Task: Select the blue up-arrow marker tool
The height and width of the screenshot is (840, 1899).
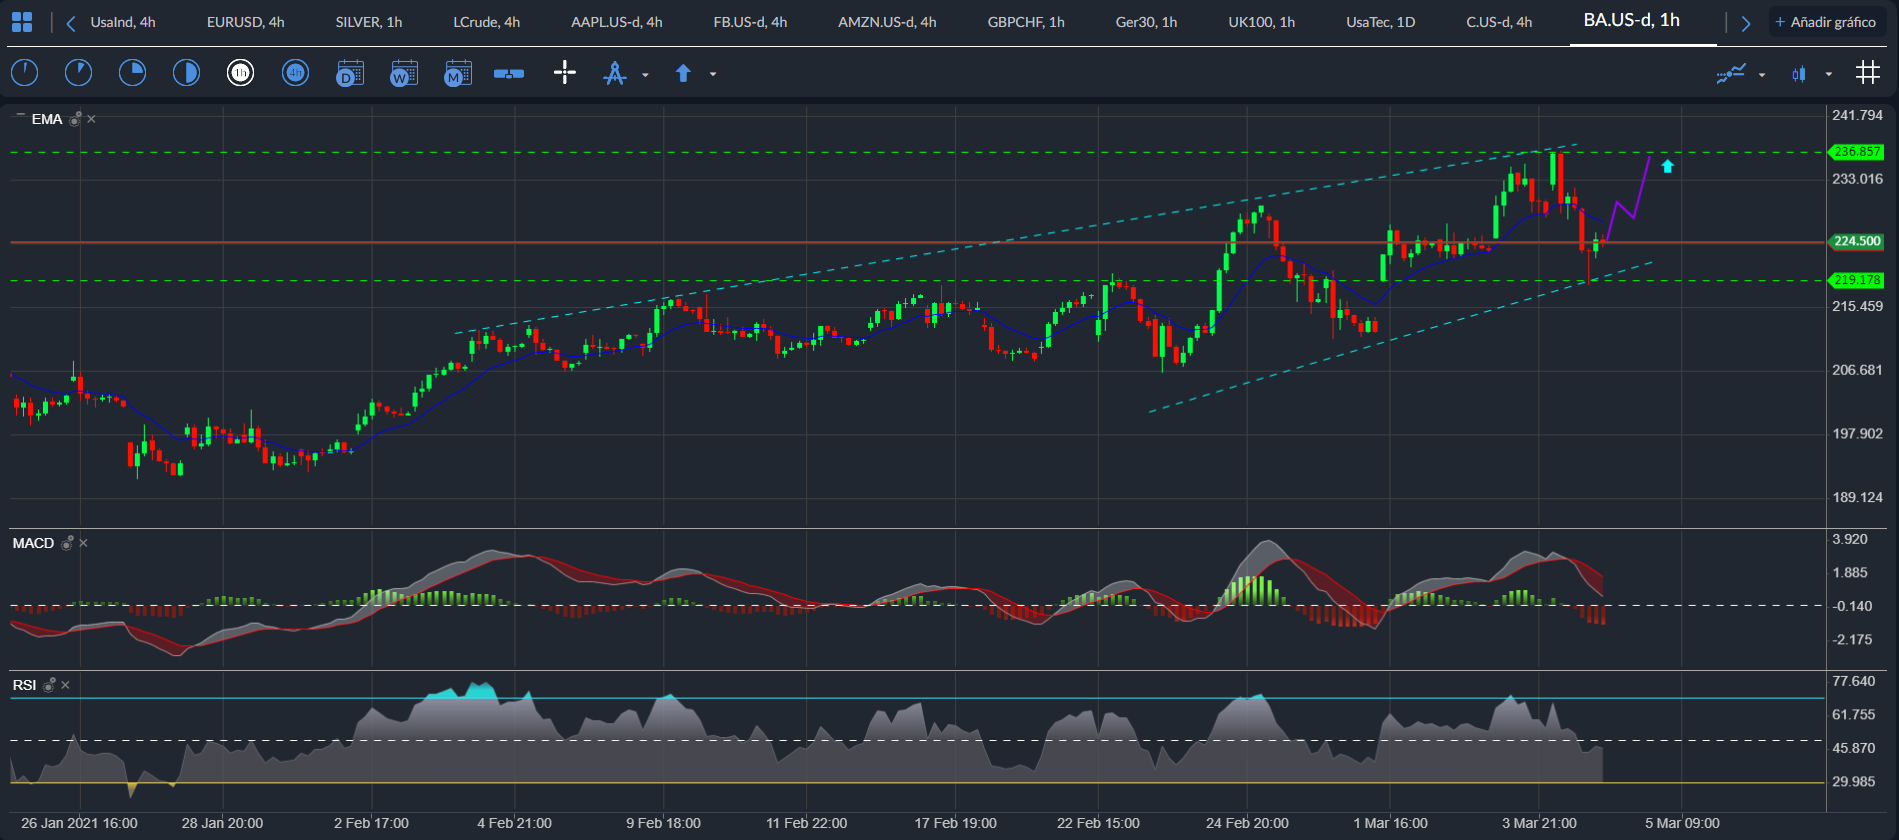Action: (683, 73)
